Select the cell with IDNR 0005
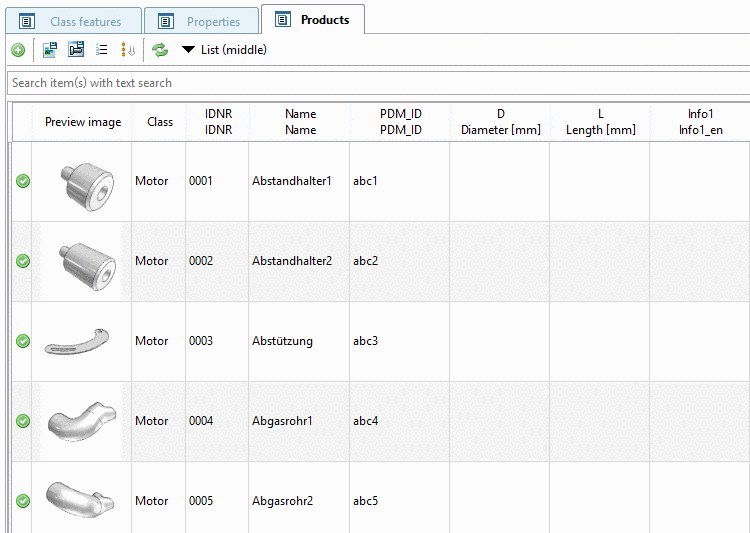 coord(217,498)
